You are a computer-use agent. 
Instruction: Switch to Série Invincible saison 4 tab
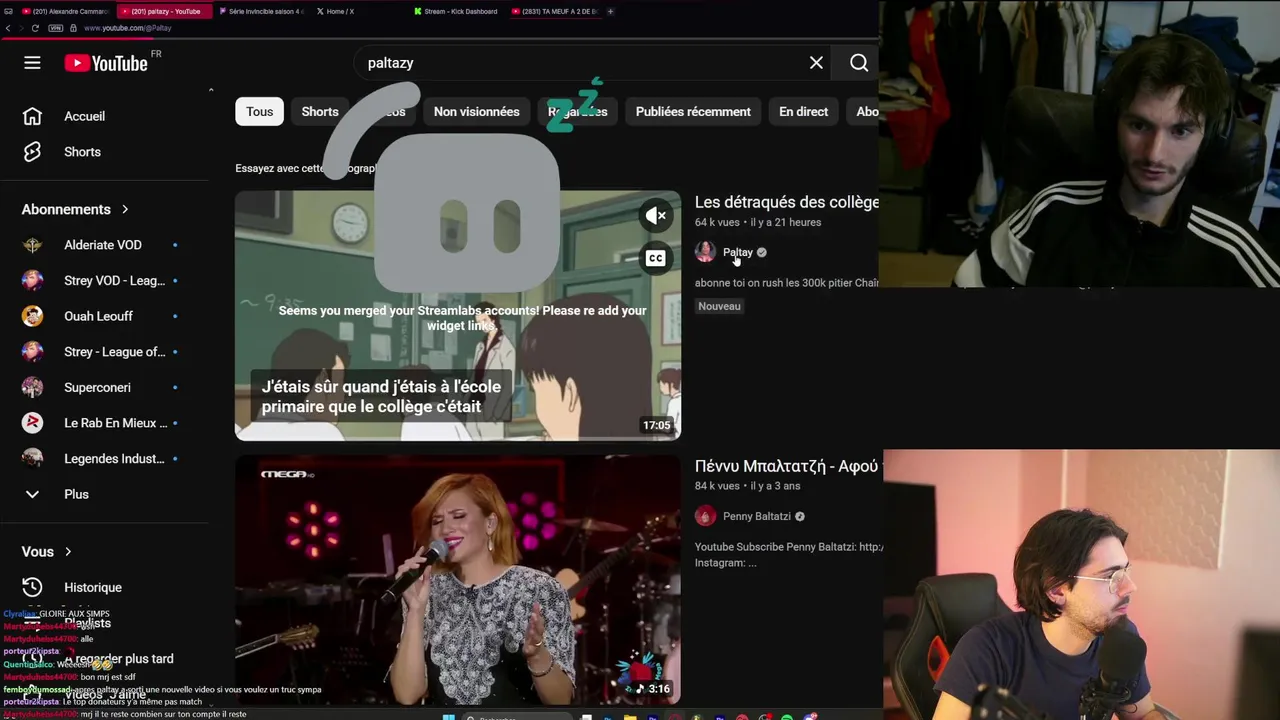coord(262,11)
